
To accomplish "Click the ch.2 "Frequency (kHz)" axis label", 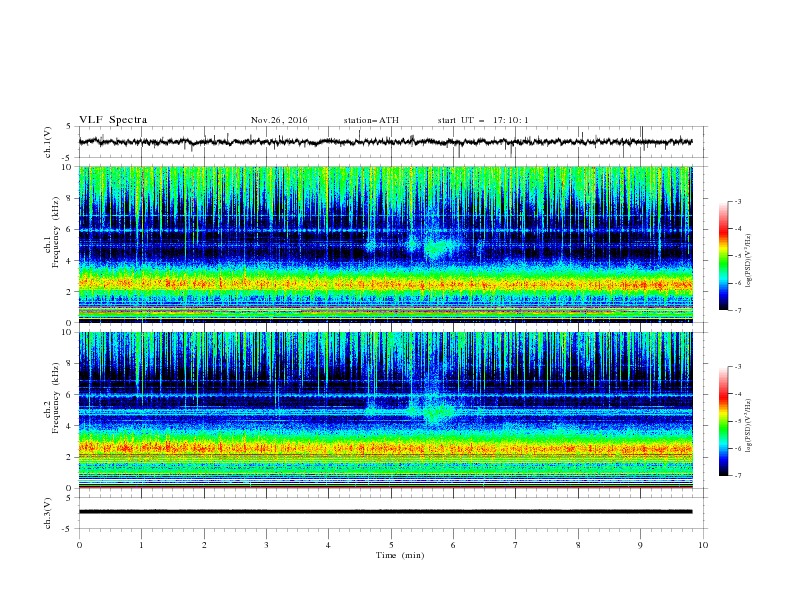I will click(x=56, y=398).
